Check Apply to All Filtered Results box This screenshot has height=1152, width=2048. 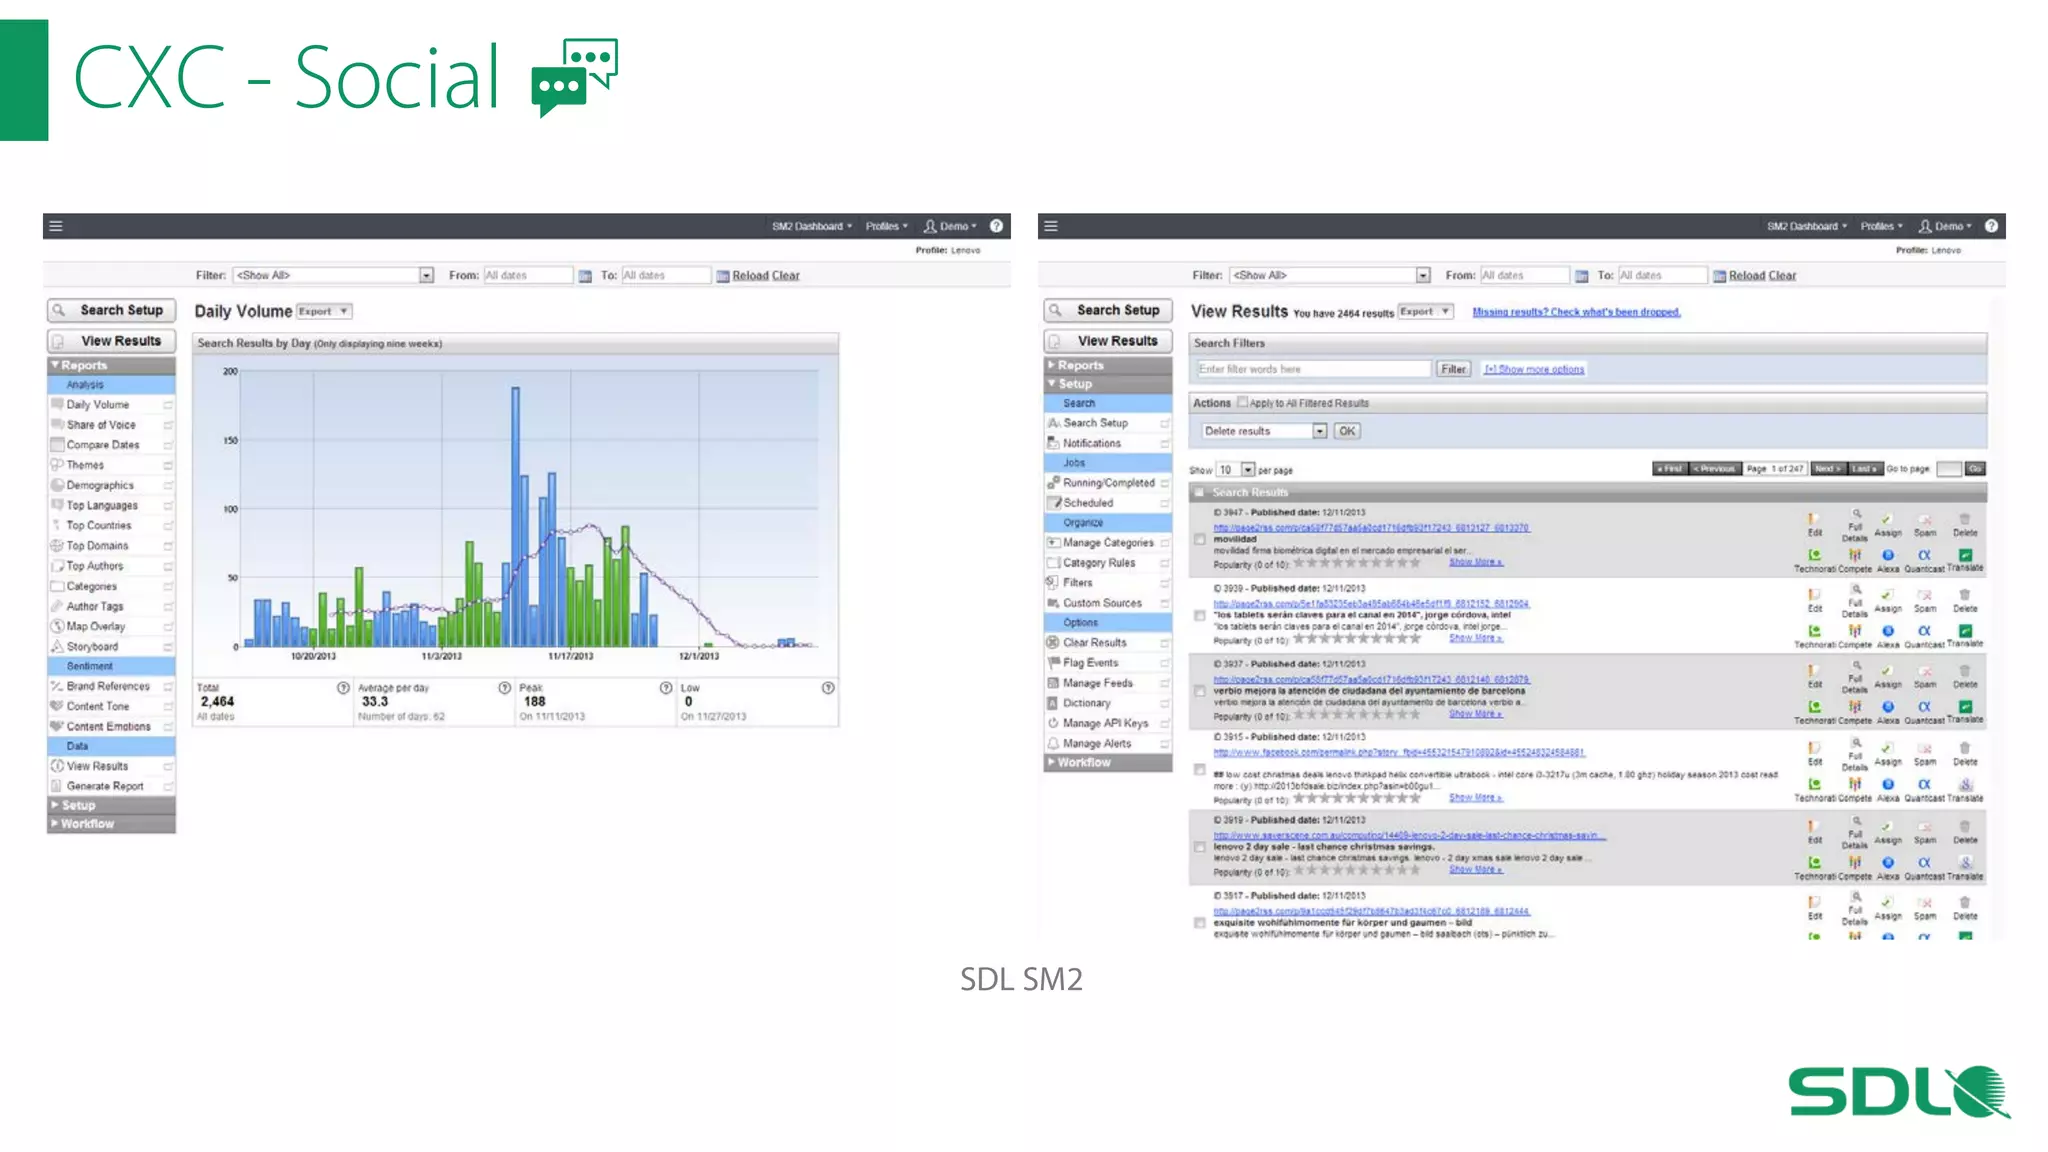pos(1242,402)
